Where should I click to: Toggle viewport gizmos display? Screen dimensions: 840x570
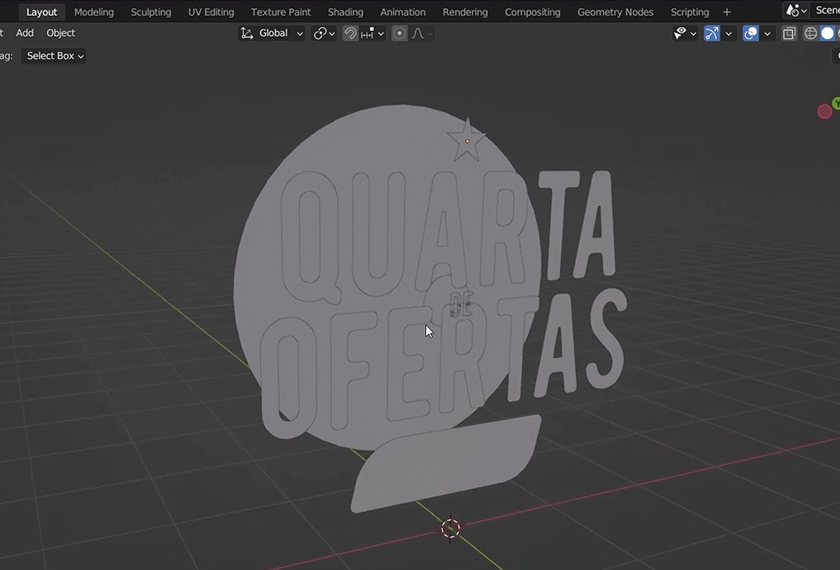pos(712,33)
